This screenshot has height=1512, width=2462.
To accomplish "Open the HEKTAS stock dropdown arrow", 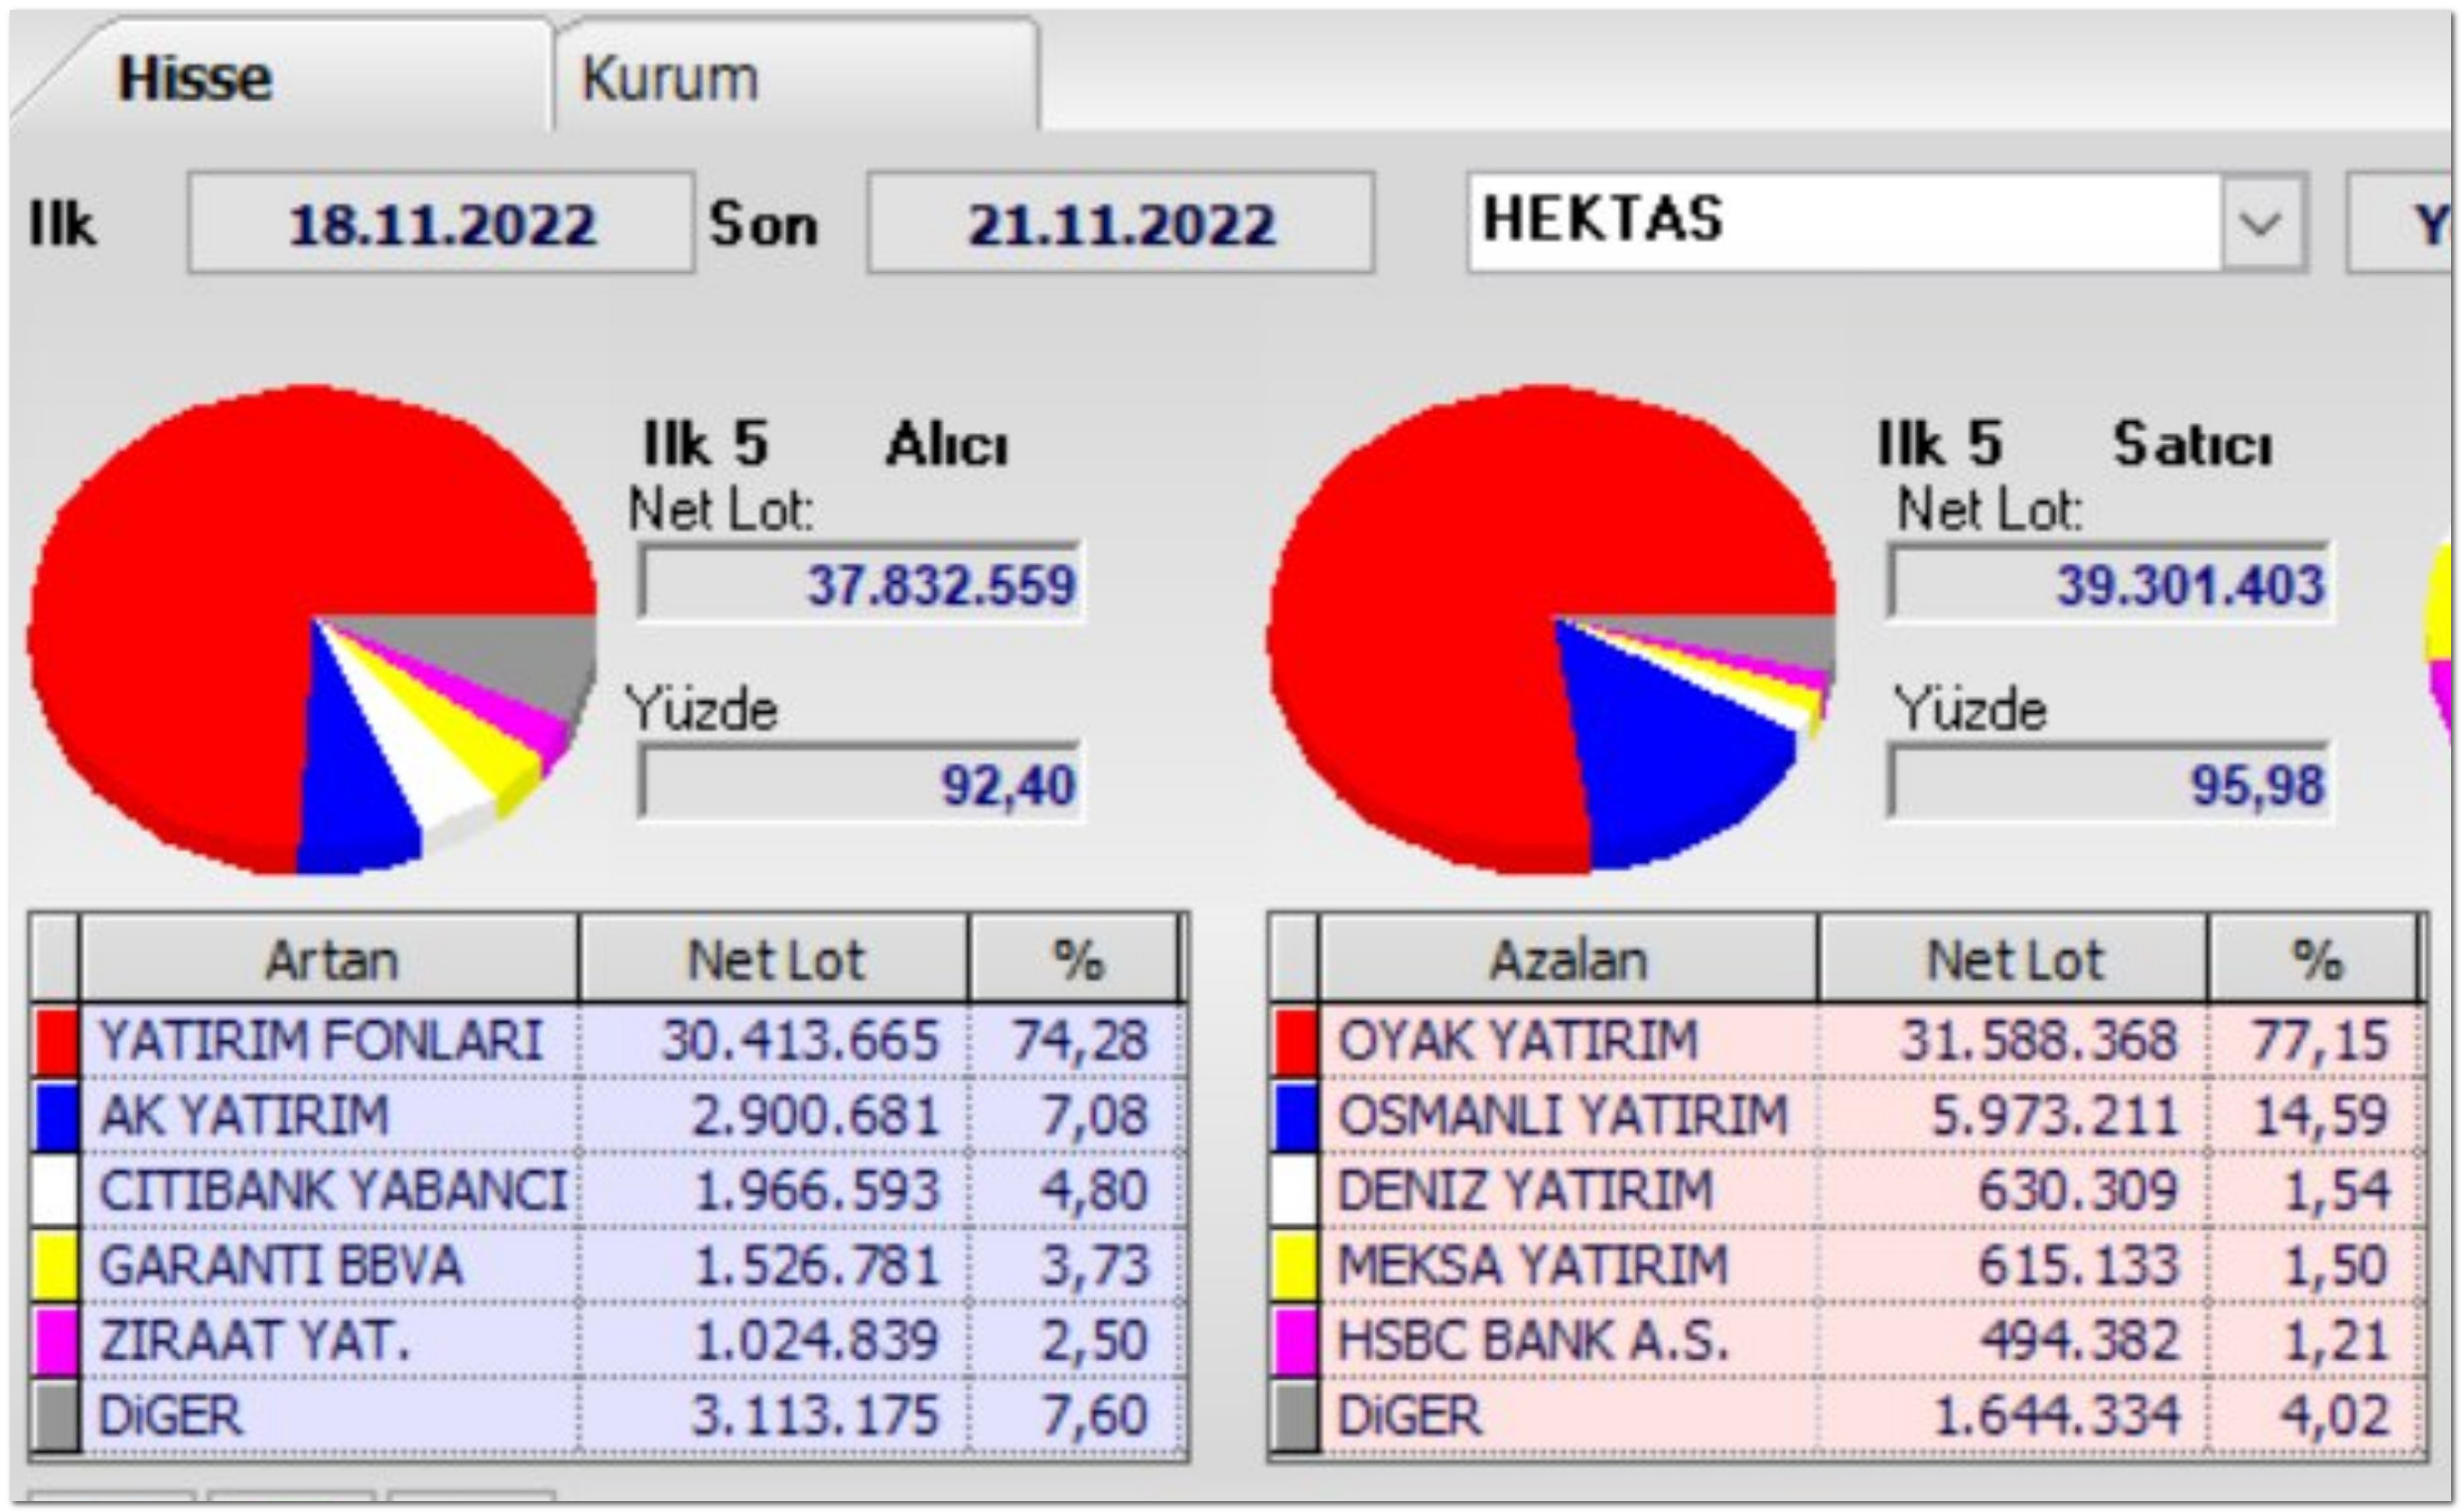I will click(x=2263, y=222).
